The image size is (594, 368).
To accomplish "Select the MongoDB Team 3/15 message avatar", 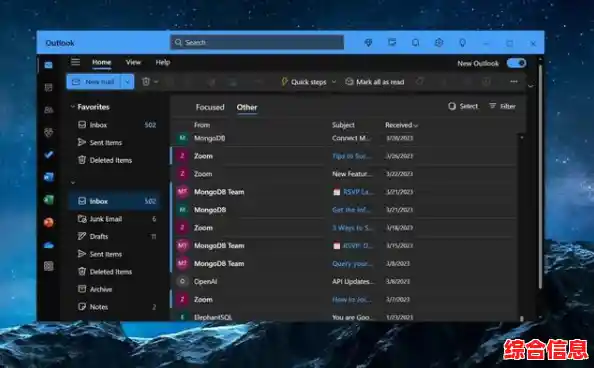I will [183, 246].
